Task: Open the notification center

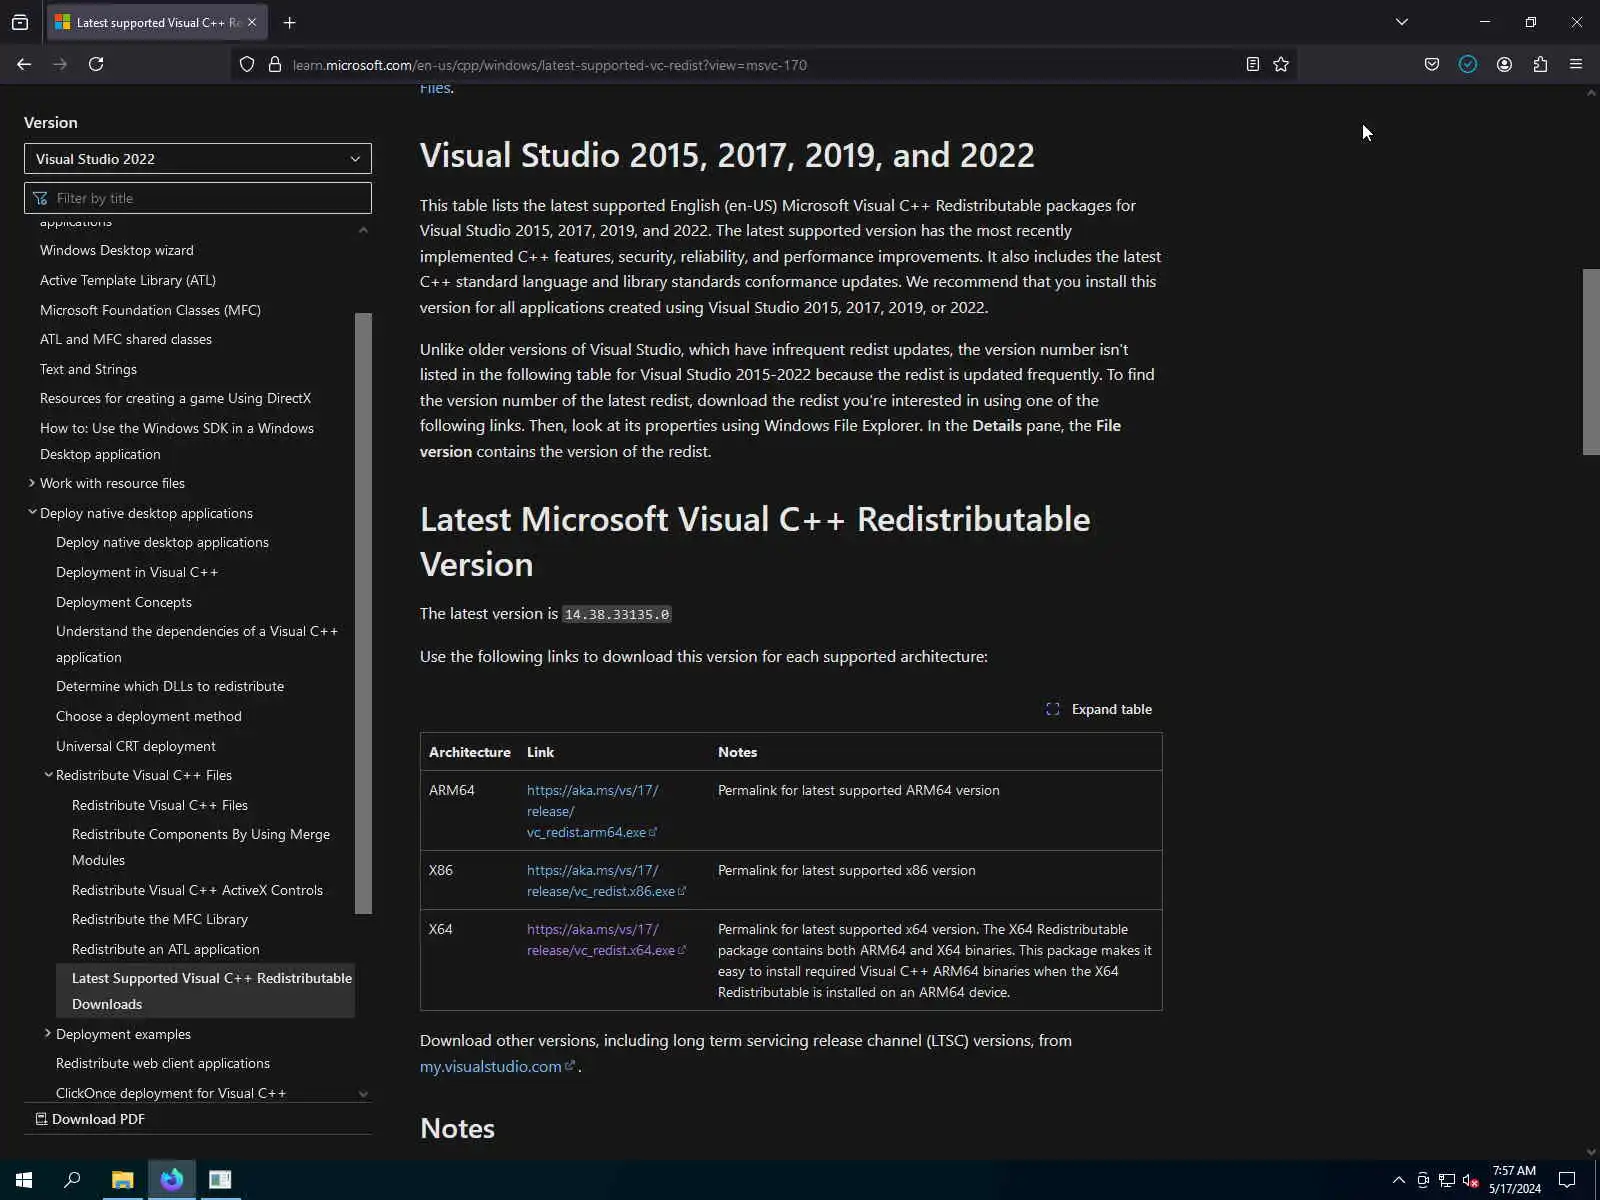Action: 1567,1180
